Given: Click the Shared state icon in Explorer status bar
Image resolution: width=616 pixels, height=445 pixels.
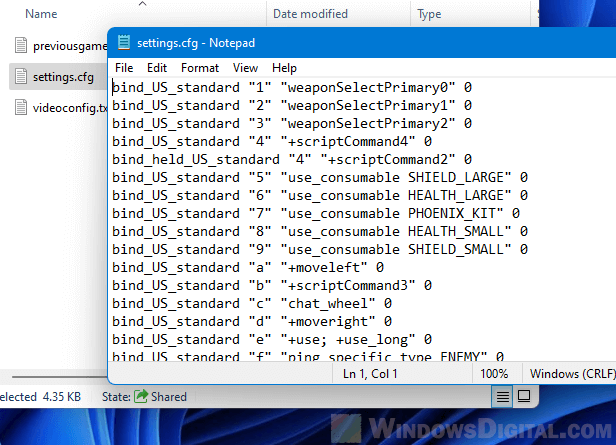Looking at the screenshot, I should 141,396.
